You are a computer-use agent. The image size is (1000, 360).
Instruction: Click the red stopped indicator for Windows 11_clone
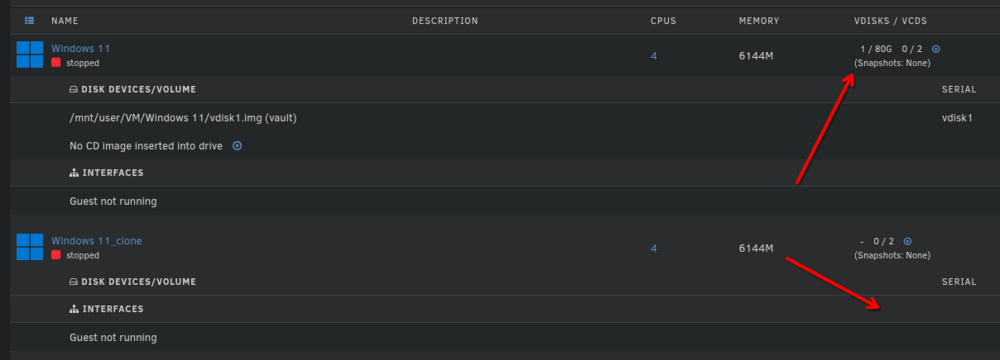pos(56,255)
